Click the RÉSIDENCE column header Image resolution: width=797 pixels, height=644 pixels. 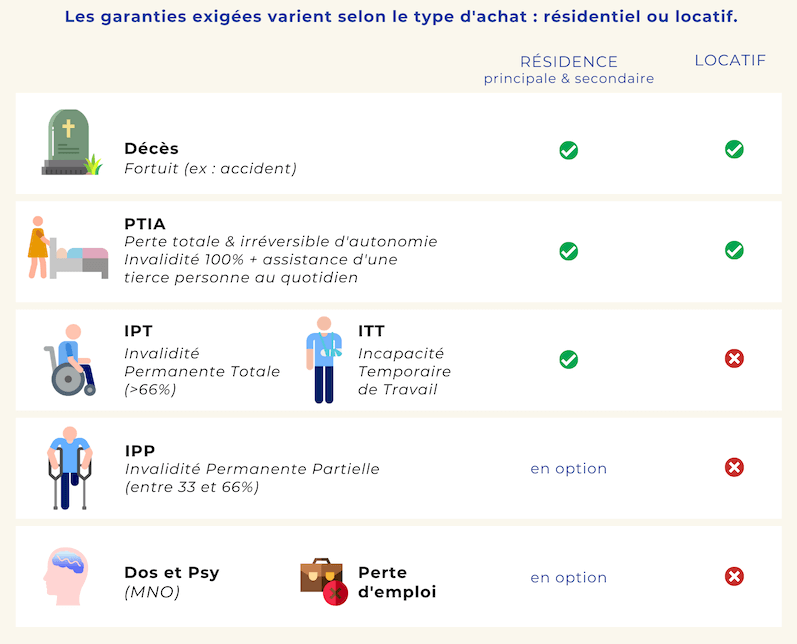(568, 62)
